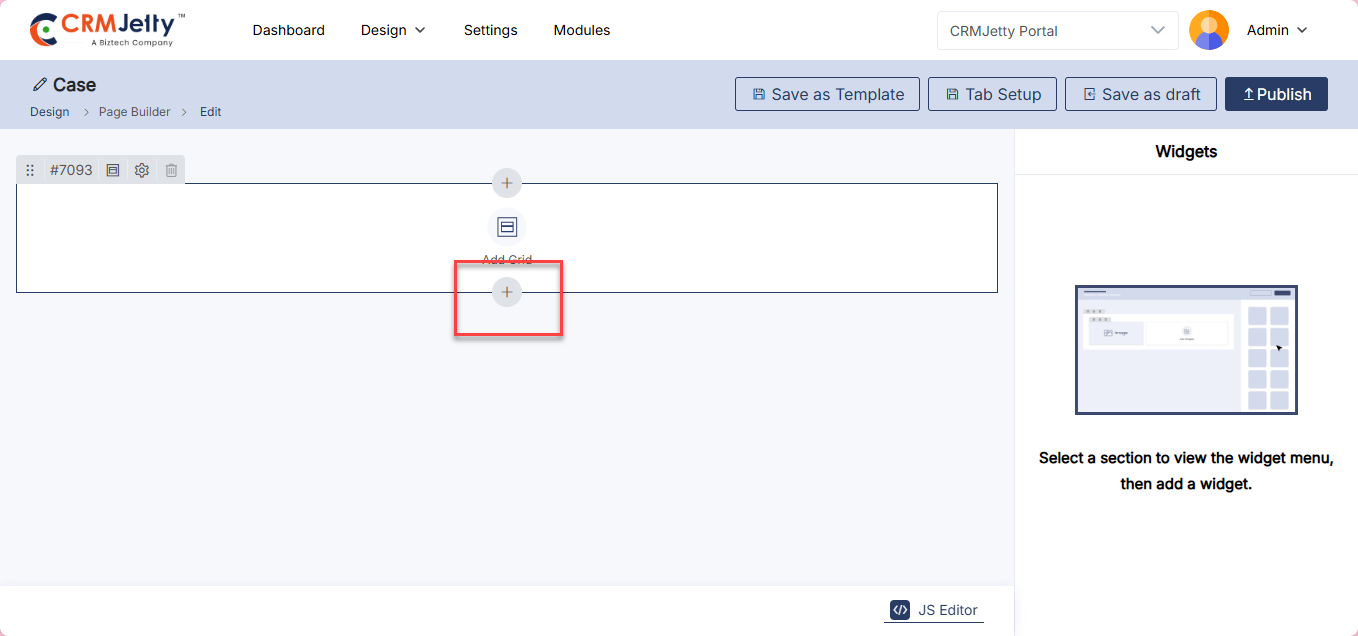Navigate to Modules in the top menu
The width and height of the screenshot is (1358, 636).
[x=581, y=30]
